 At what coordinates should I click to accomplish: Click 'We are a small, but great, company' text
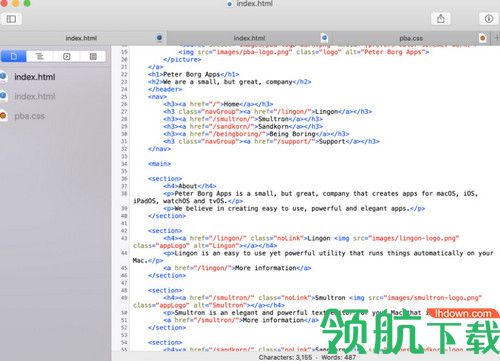(x=228, y=82)
